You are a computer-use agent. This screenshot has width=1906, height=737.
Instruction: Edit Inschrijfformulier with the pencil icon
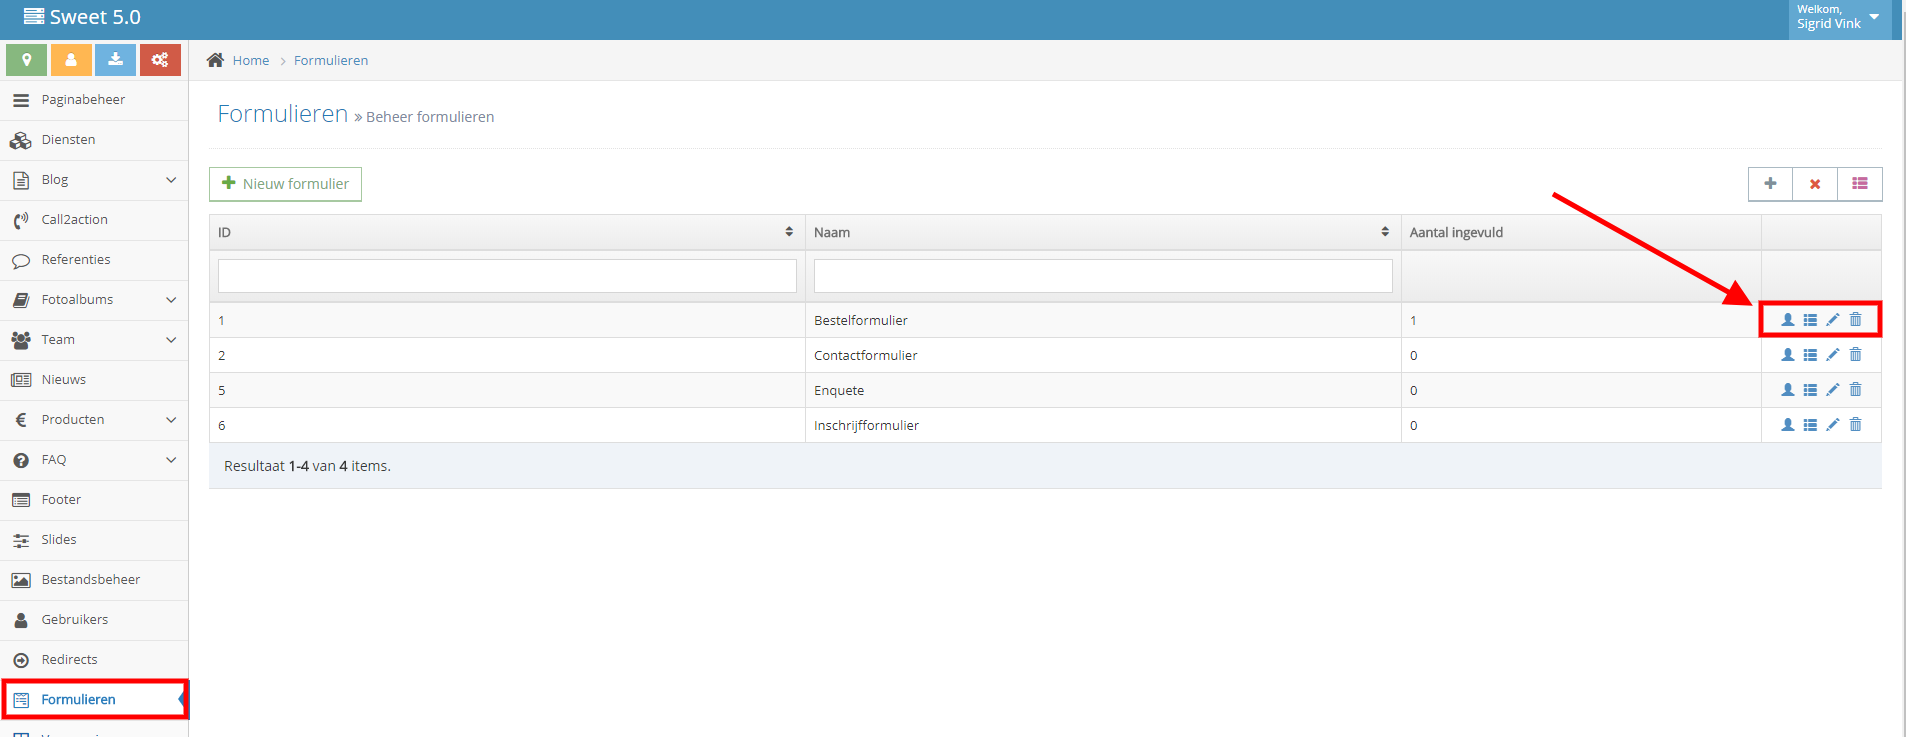[x=1833, y=425]
